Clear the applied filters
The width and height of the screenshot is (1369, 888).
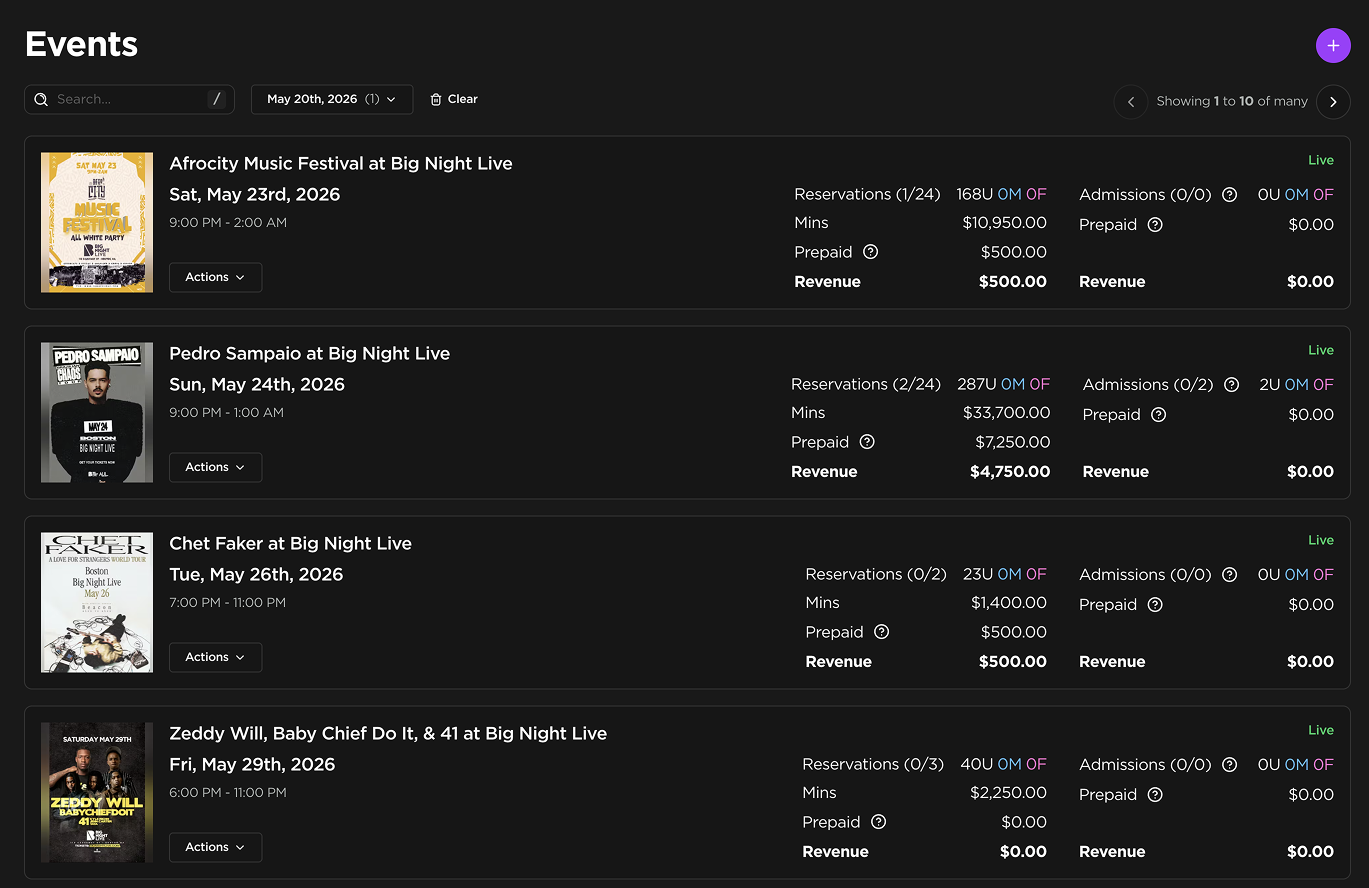[x=454, y=99]
